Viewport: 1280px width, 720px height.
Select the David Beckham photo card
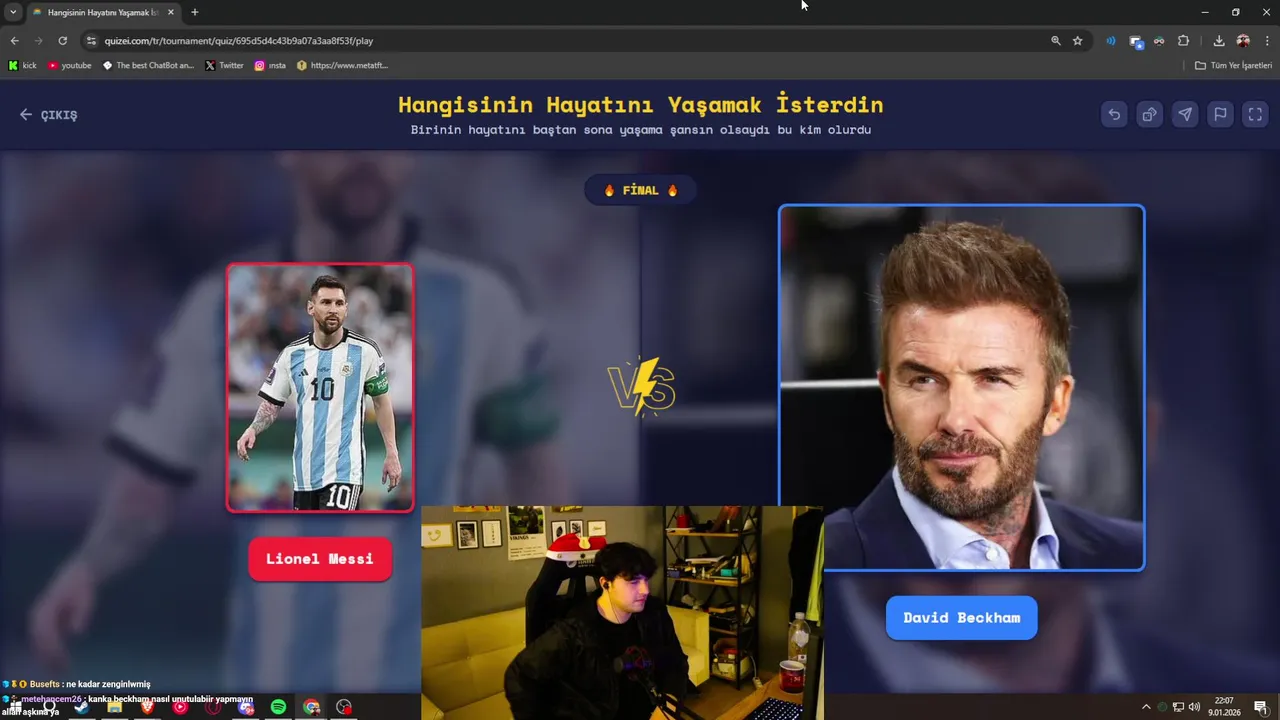961,388
